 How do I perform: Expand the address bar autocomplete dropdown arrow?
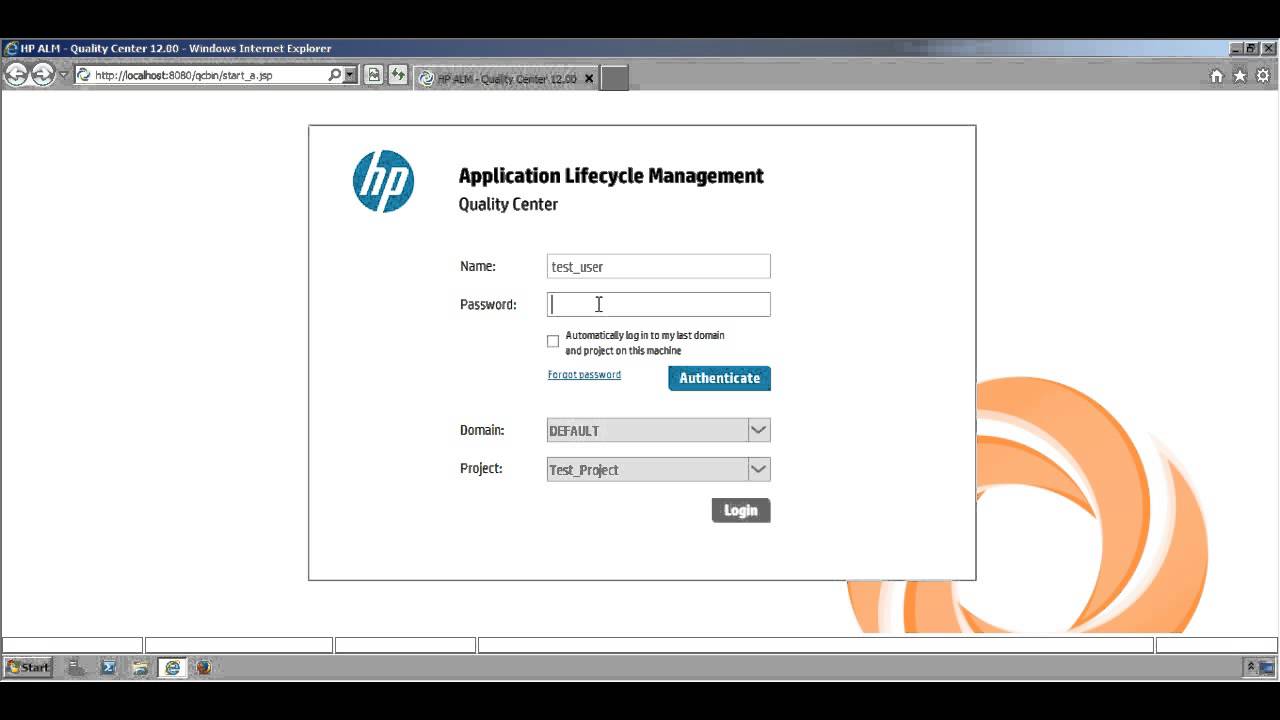350,75
